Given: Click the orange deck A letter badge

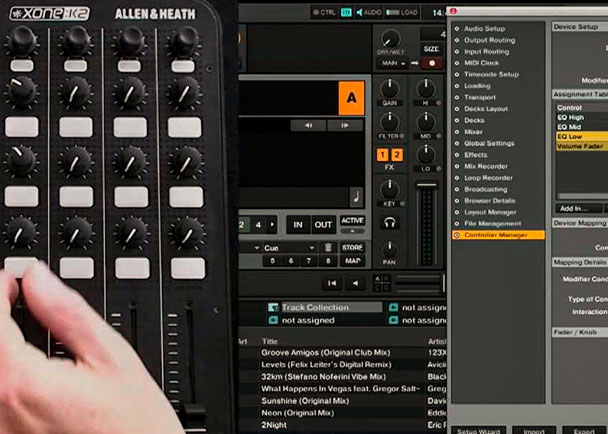Looking at the screenshot, I should (351, 98).
